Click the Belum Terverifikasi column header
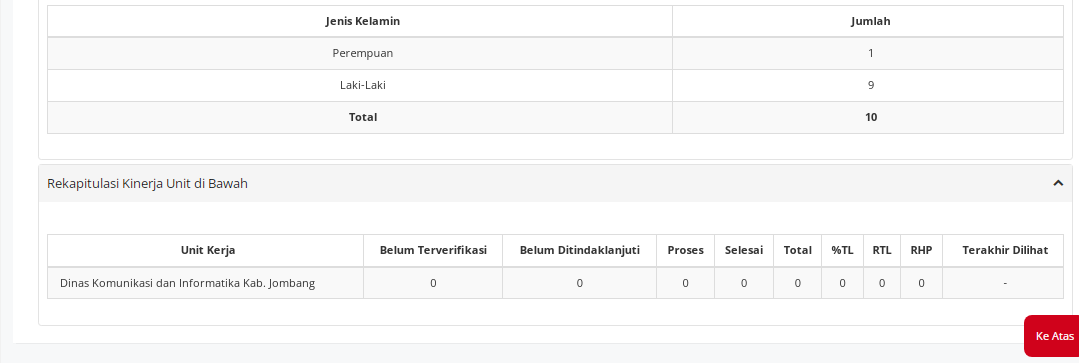The image size is (1079, 363). [x=433, y=250]
